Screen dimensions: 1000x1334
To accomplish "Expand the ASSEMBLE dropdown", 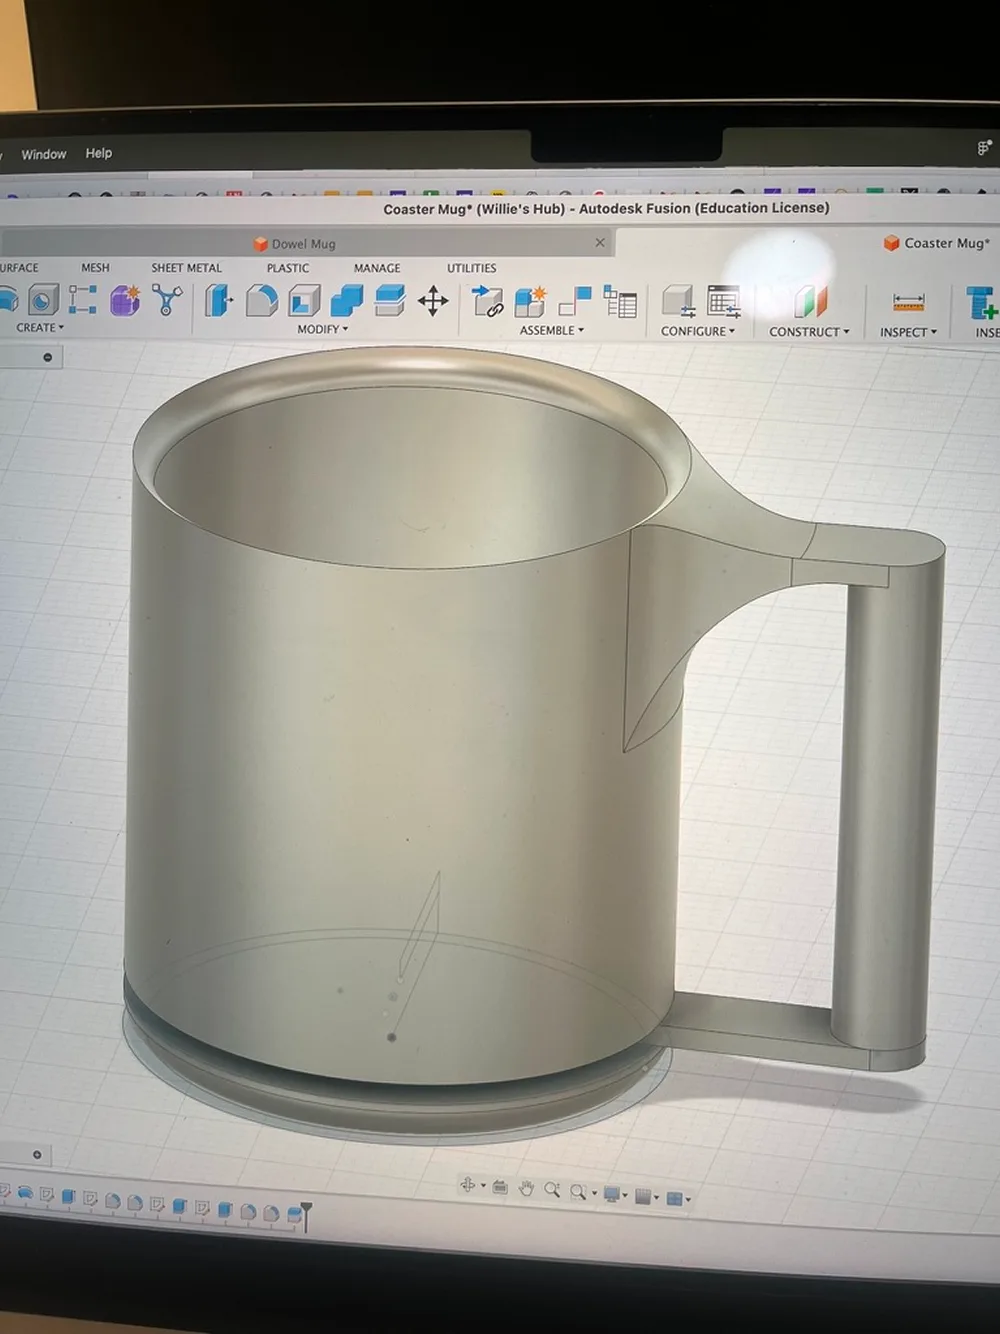I will pyautogui.click(x=551, y=330).
